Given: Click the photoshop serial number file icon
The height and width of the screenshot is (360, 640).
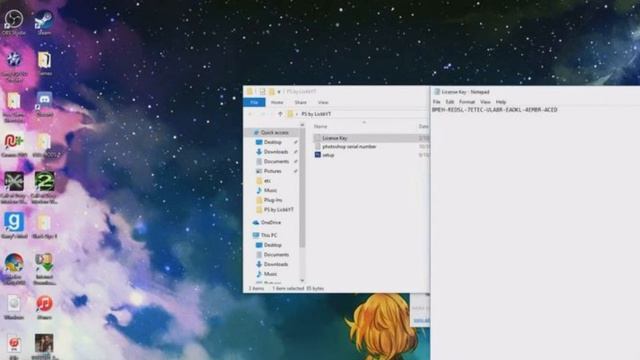Looking at the screenshot, I should pyautogui.click(x=318, y=147).
